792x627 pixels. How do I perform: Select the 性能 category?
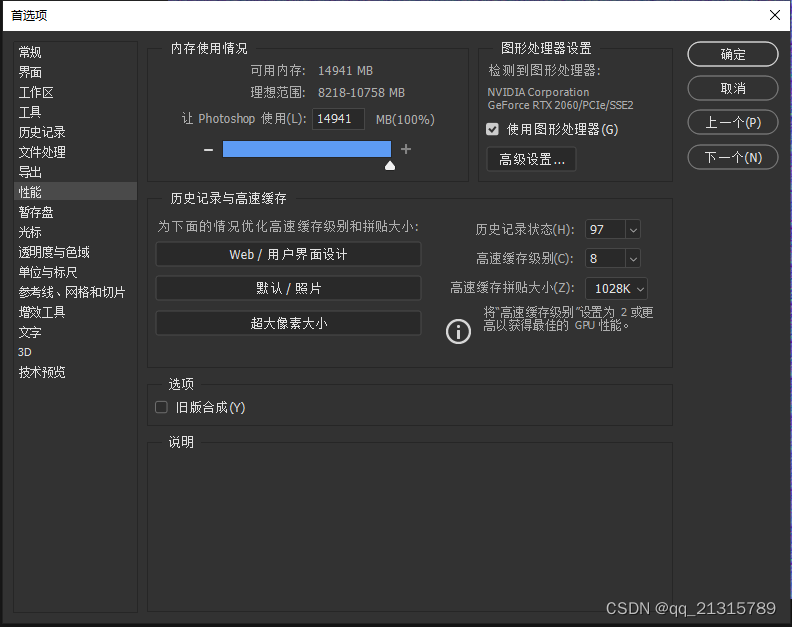(x=75, y=192)
